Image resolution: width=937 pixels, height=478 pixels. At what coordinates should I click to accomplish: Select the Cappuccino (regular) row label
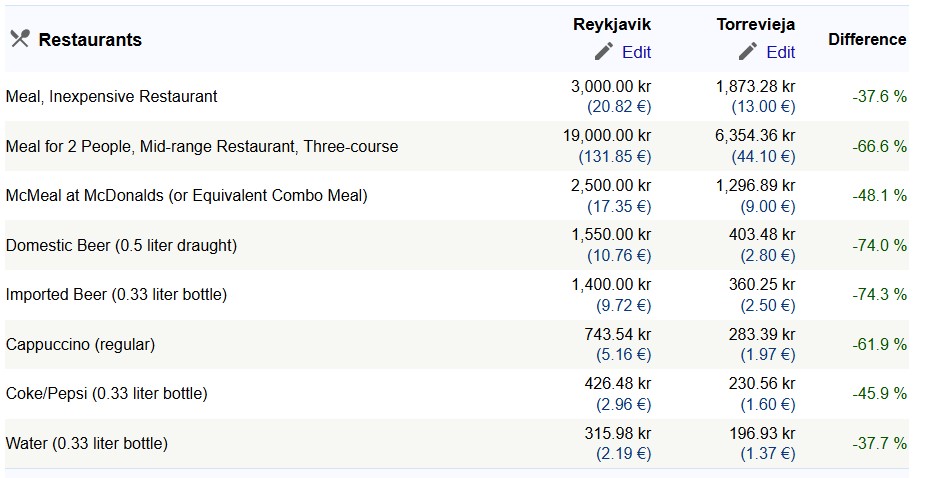point(81,345)
